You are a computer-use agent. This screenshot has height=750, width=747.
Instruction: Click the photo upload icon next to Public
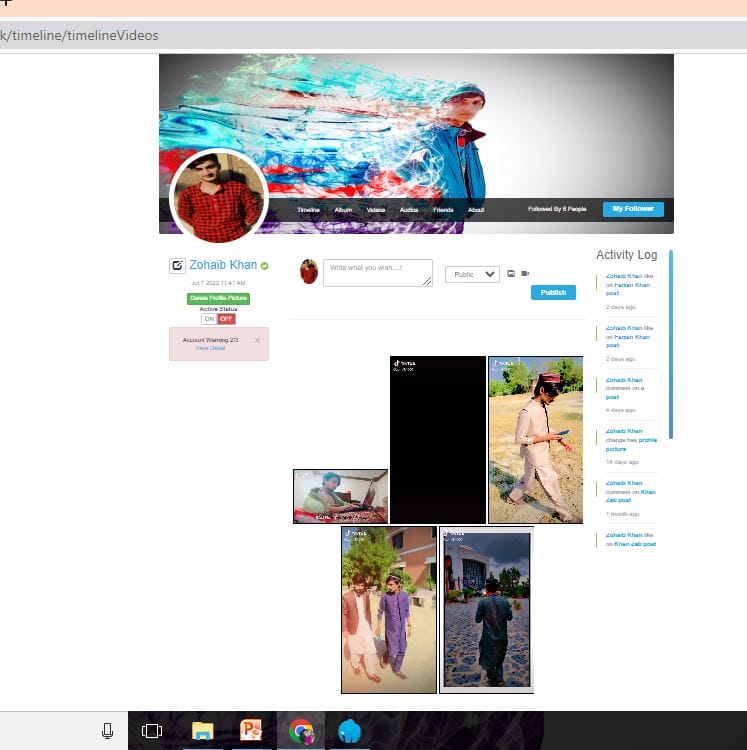511,273
